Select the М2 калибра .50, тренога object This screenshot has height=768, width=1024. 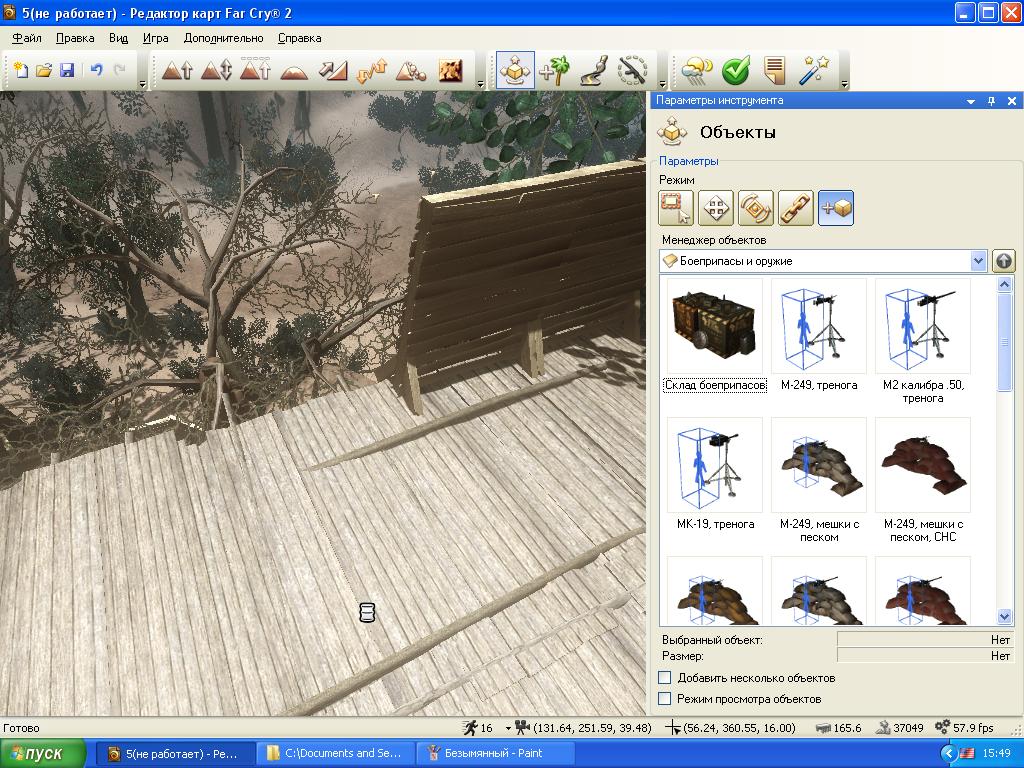[923, 342]
